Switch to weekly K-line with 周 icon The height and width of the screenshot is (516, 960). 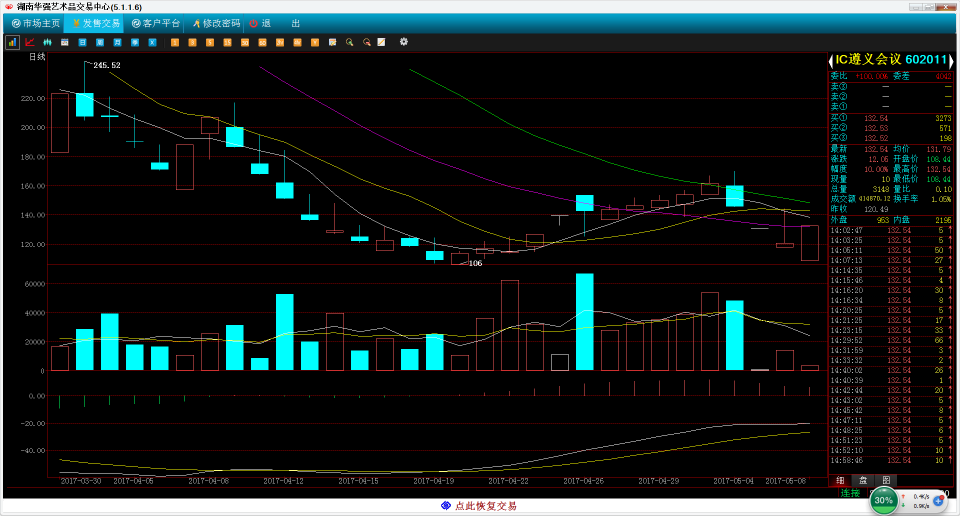(x=100, y=42)
